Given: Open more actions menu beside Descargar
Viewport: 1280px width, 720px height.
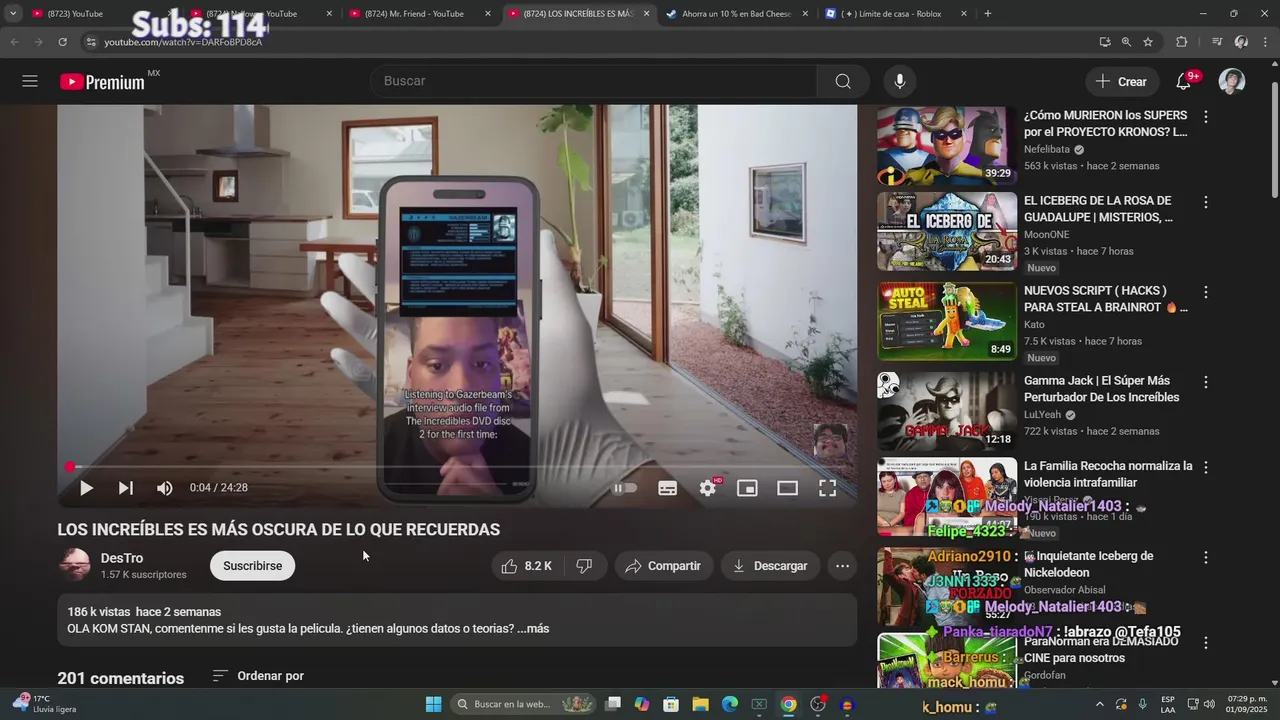Looking at the screenshot, I should point(843,566).
